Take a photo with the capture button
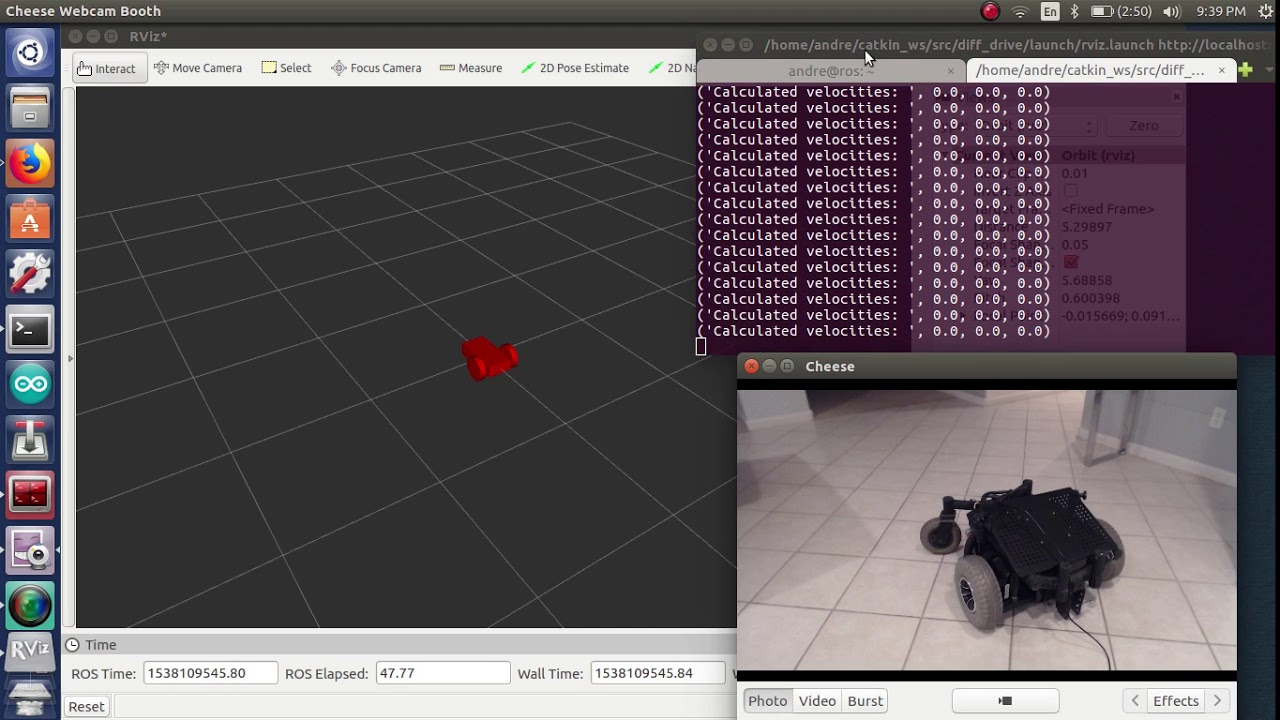This screenshot has height=720, width=1280. tap(1005, 701)
